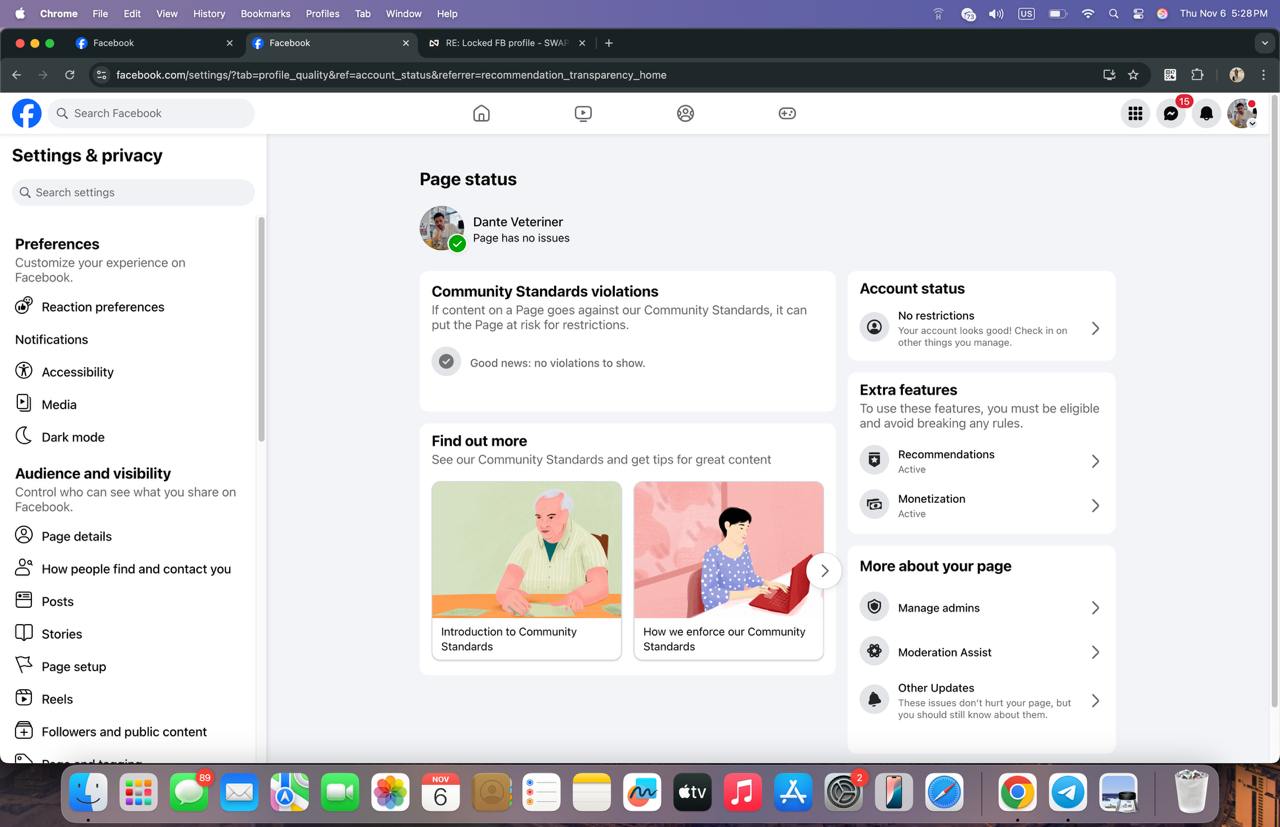Open the Apple menu

click(20, 14)
